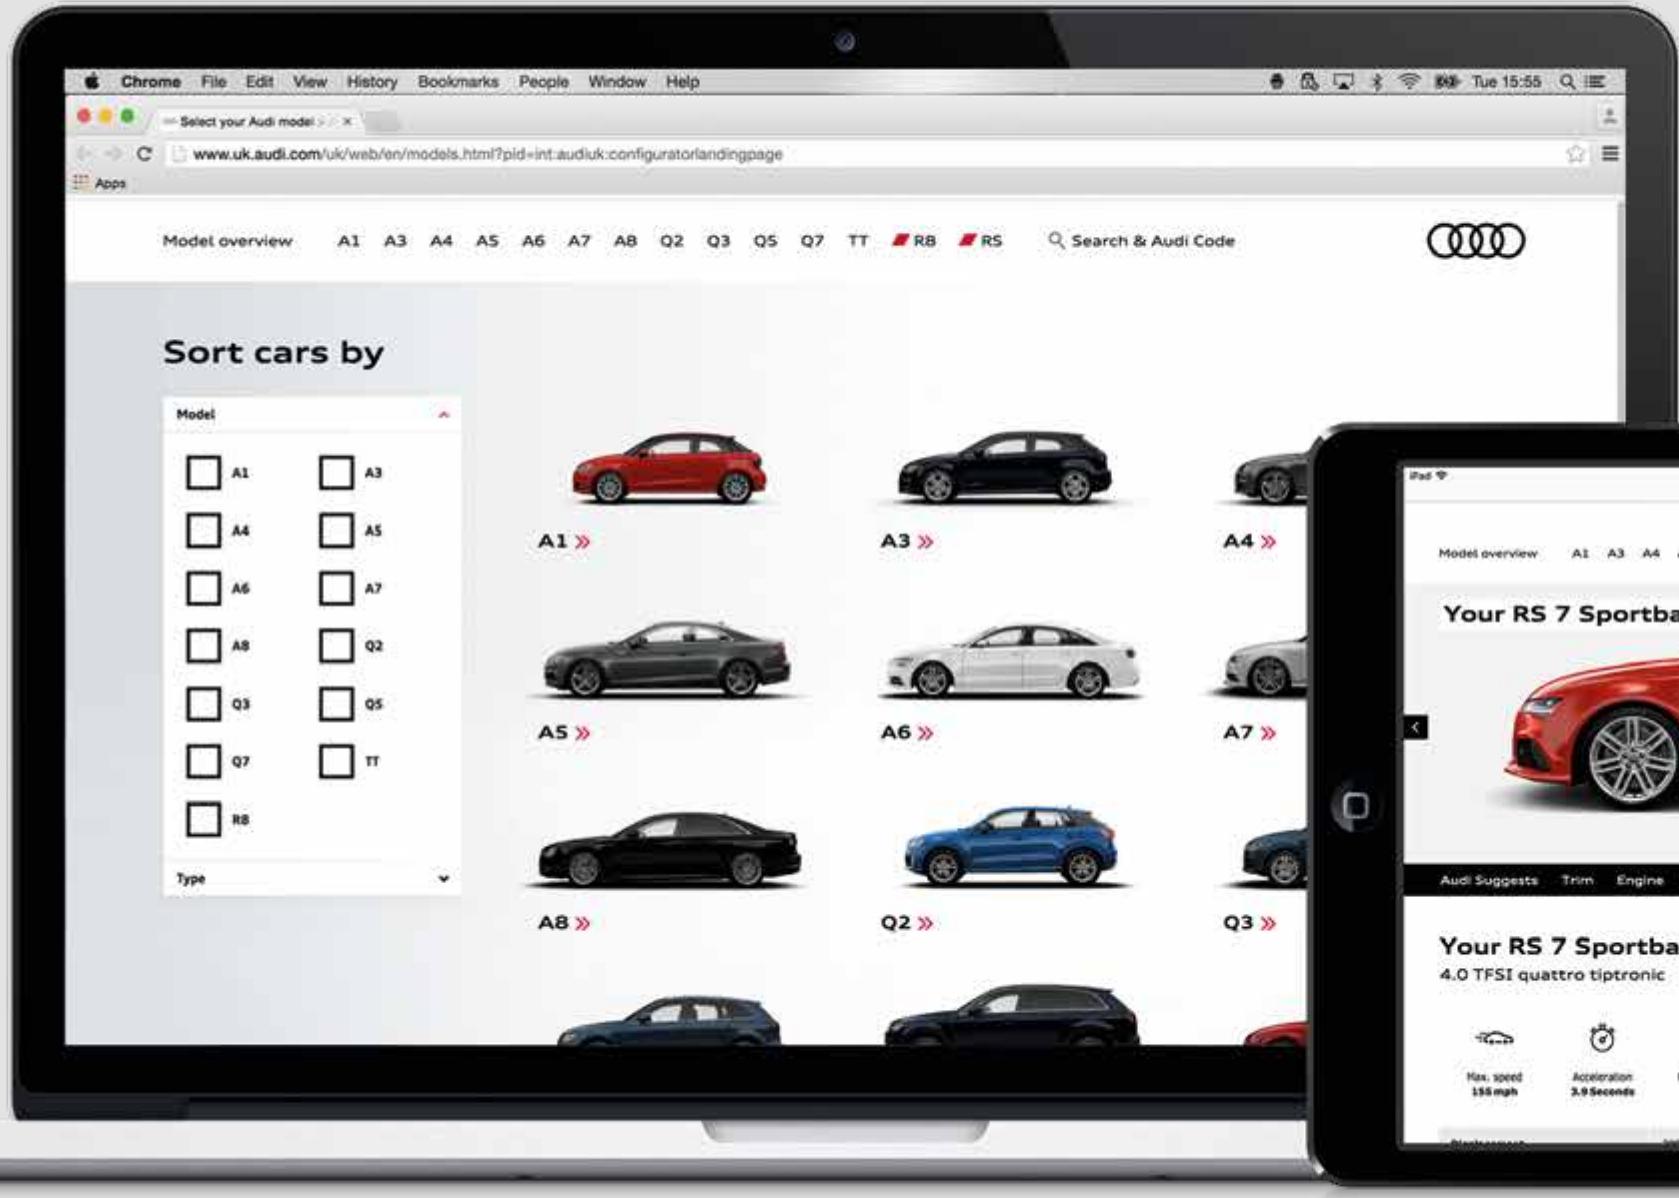The width and height of the screenshot is (1679, 1198).
Task: Open the Apps bookmarks shortcut
Action: [x=100, y=183]
